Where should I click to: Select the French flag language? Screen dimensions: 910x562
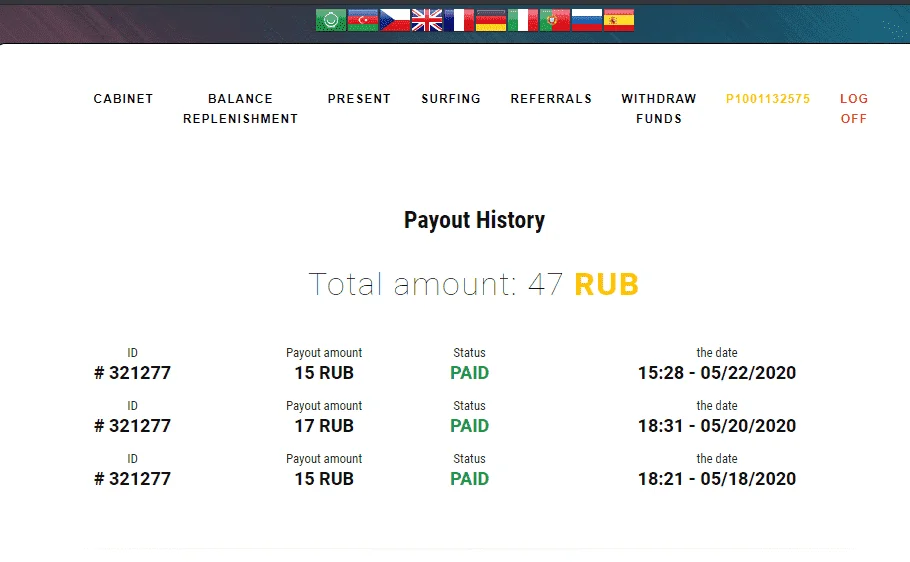[459, 20]
